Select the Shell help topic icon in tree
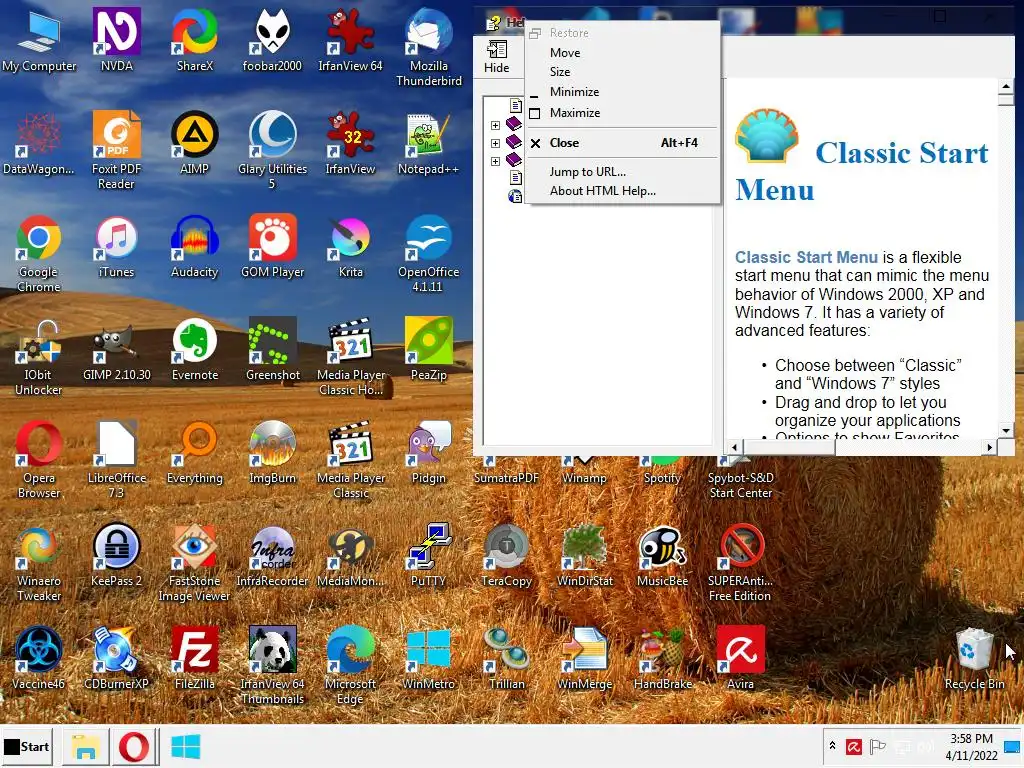Viewport: 1024px width, 768px height. (515, 196)
